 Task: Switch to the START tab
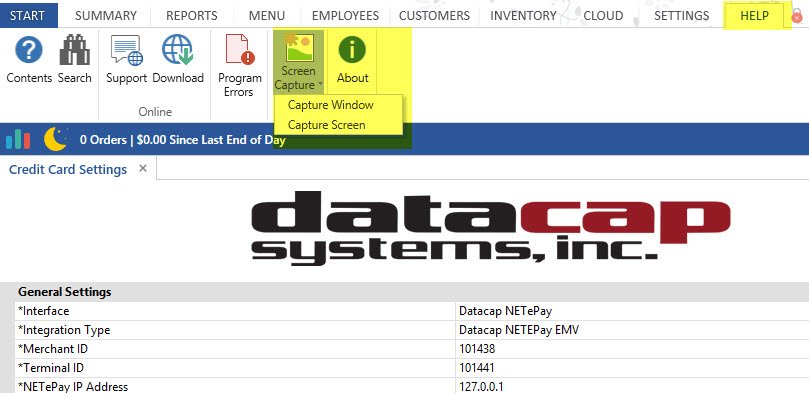(27, 15)
